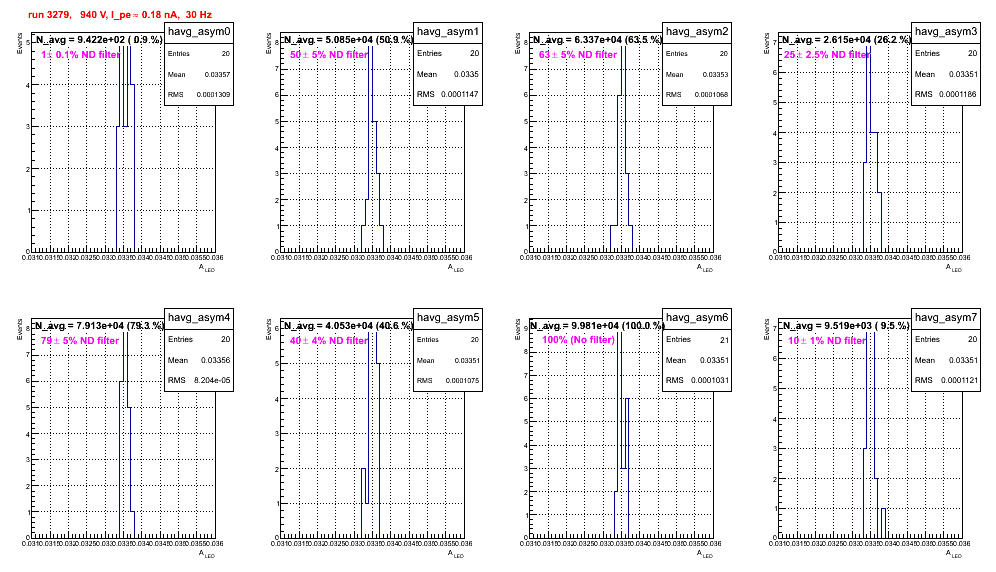Image resolution: width=996 pixels, height=572 pixels.
Task: Click RMS 0.0001121 in havg_asym7 stats
Action: click(x=946, y=381)
